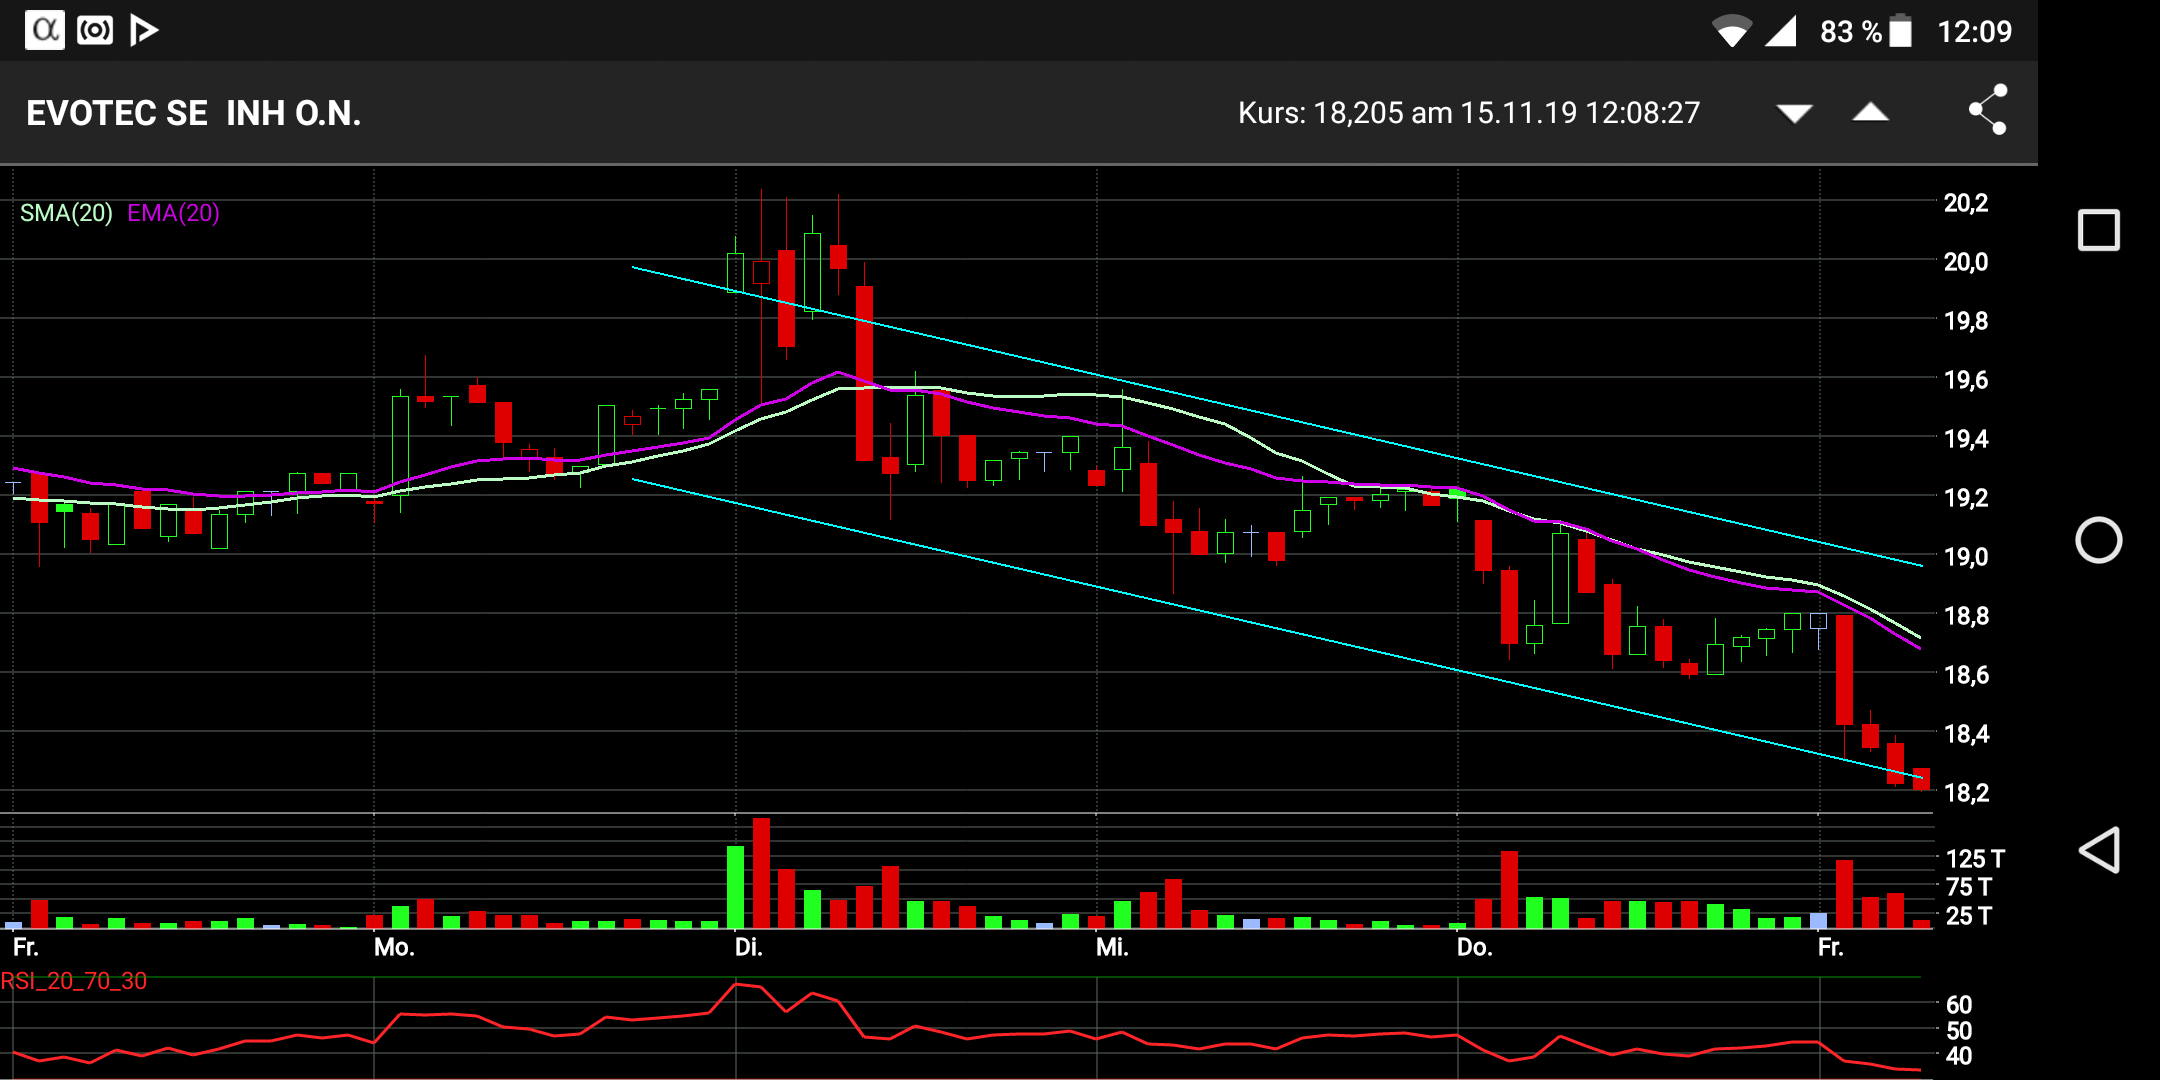This screenshot has height=1080, width=2160.
Task: Tap the battery status icon
Action: [1901, 31]
